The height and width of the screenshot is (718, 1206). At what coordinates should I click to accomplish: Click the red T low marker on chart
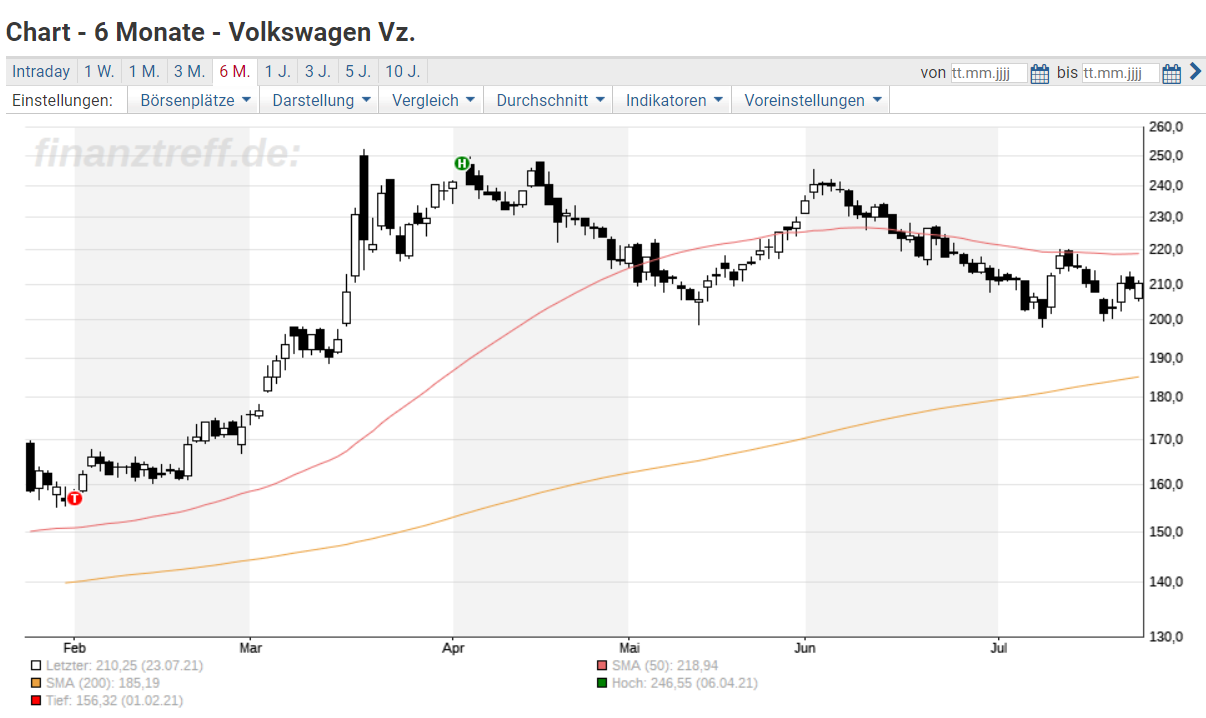click(x=74, y=498)
